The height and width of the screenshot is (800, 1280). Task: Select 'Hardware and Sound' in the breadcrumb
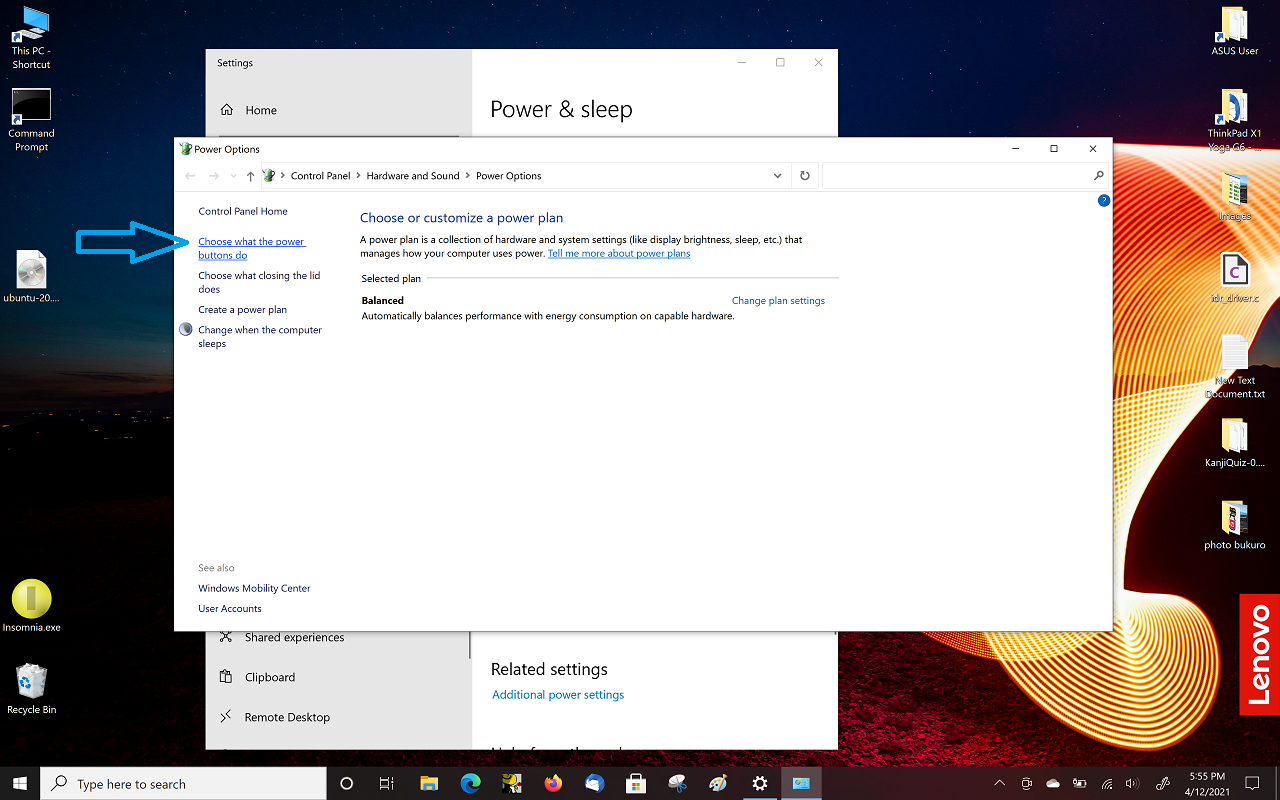tap(413, 176)
